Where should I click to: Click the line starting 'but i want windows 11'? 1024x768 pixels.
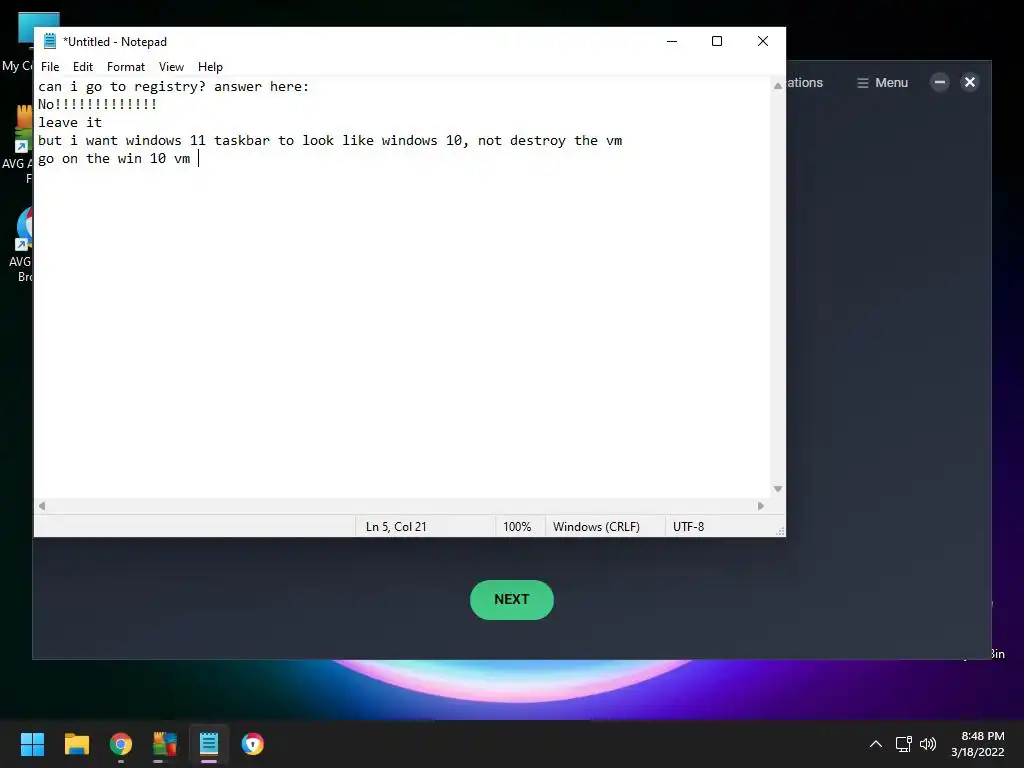(330, 140)
